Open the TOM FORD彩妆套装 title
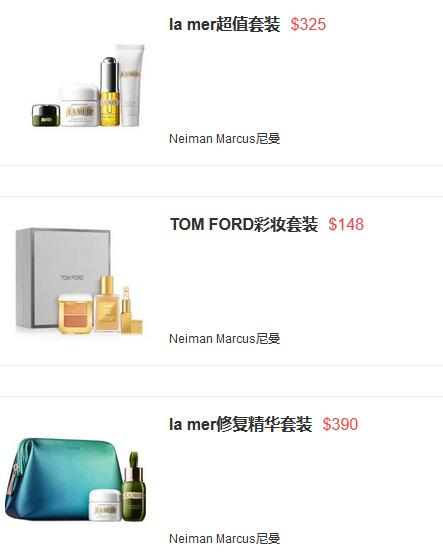This screenshot has width=443, height=560. point(244,224)
